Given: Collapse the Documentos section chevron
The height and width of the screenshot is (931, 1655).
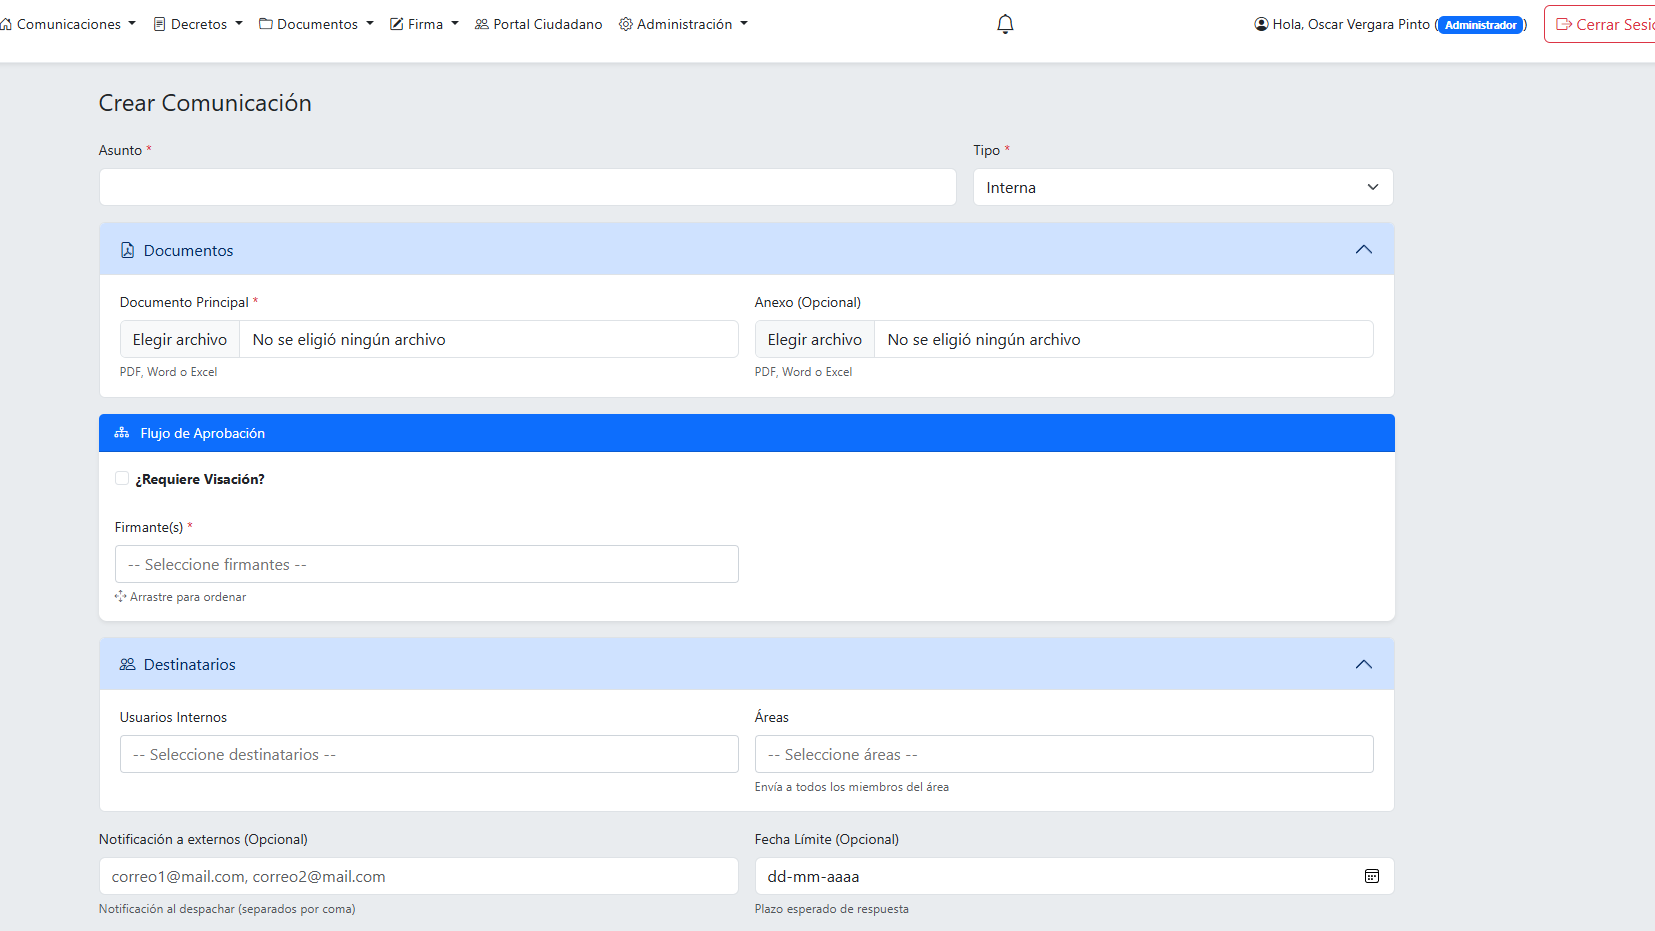Looking at the screenshot, I should (1363, 249).
